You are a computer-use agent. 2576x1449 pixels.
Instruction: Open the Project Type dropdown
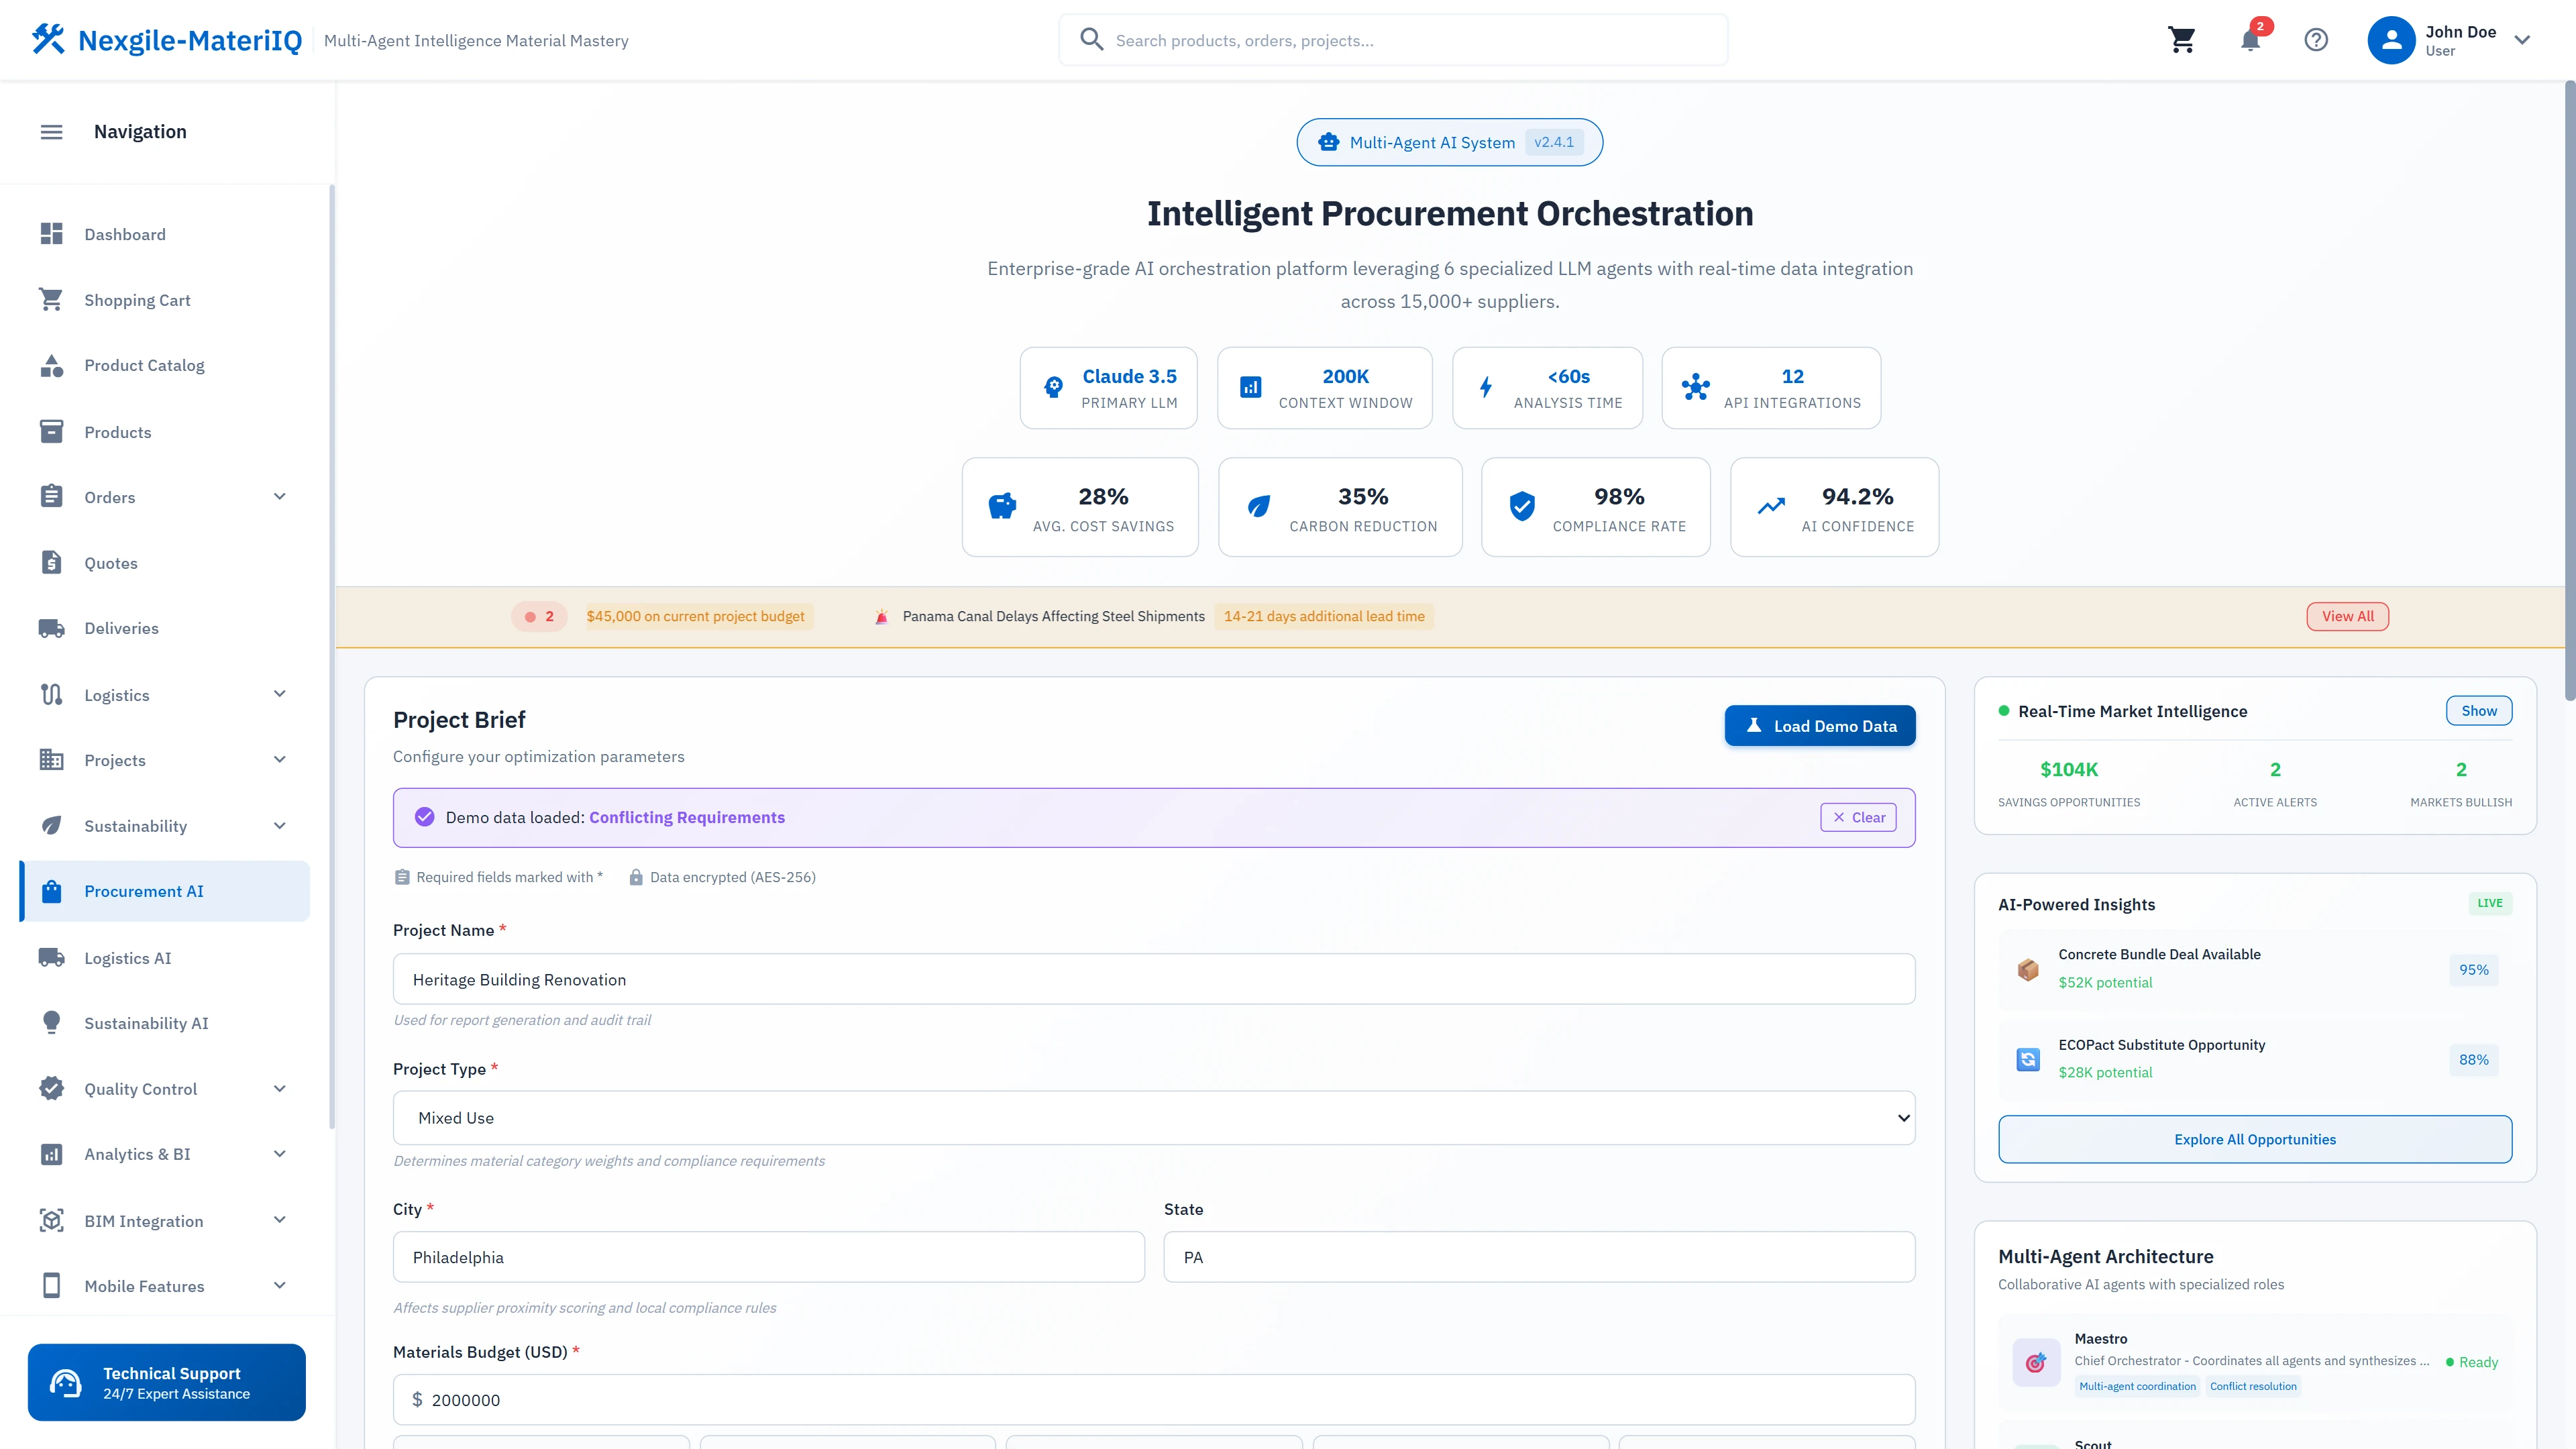click(x=1153, y=1118)
